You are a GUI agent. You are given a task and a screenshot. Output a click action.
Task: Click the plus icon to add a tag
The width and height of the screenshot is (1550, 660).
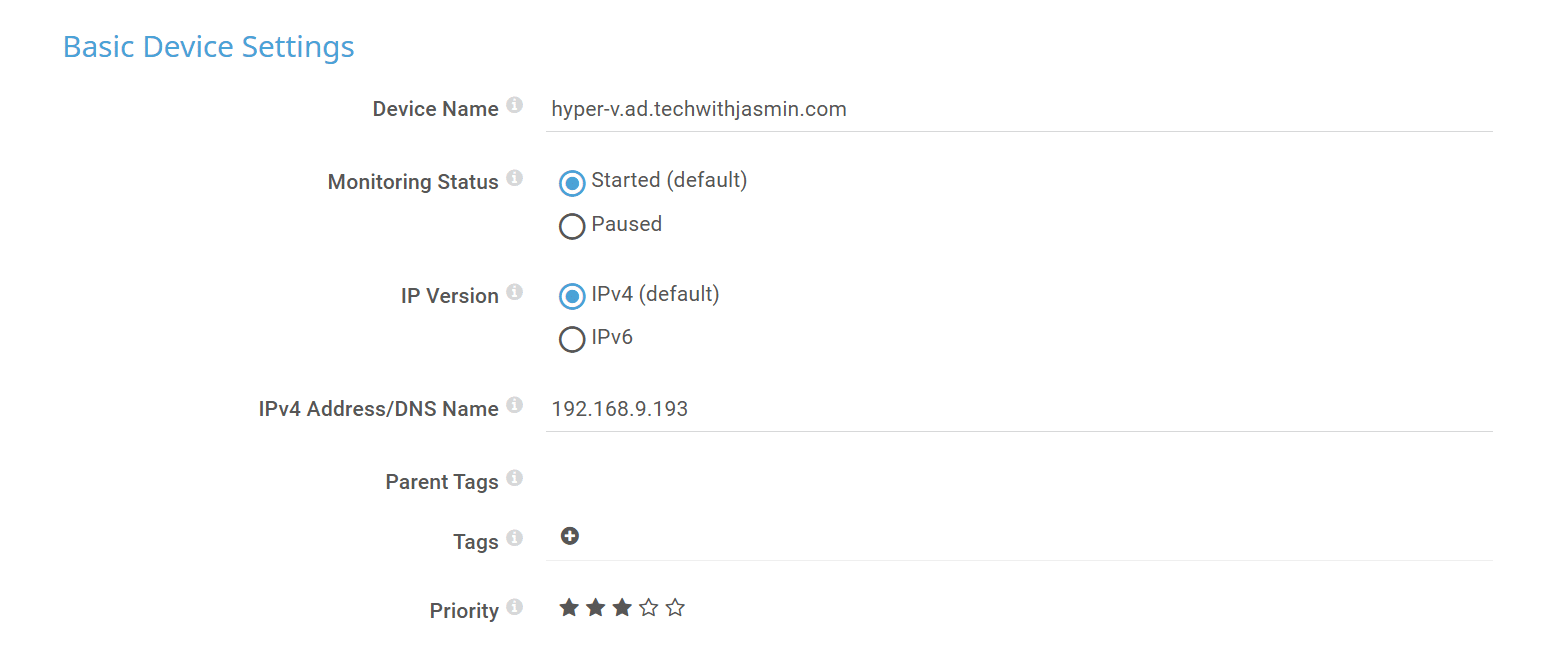point(570,537)
